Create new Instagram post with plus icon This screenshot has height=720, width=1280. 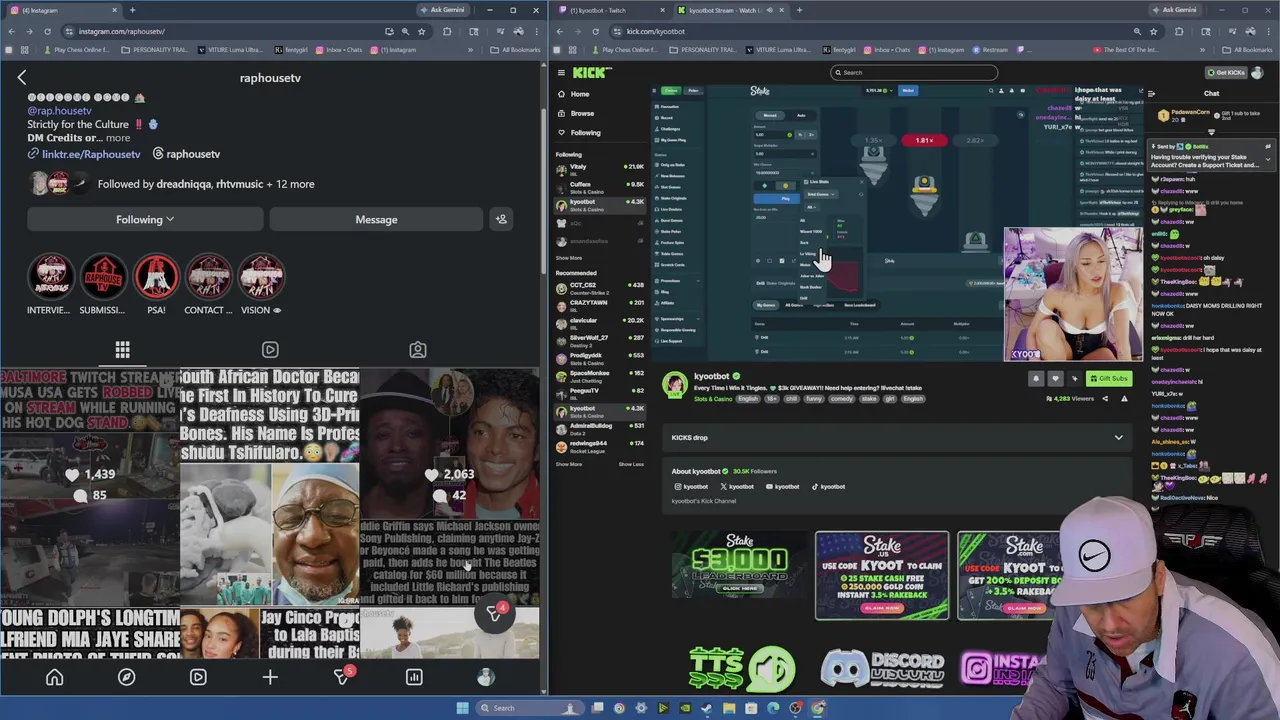coord(270,677)
